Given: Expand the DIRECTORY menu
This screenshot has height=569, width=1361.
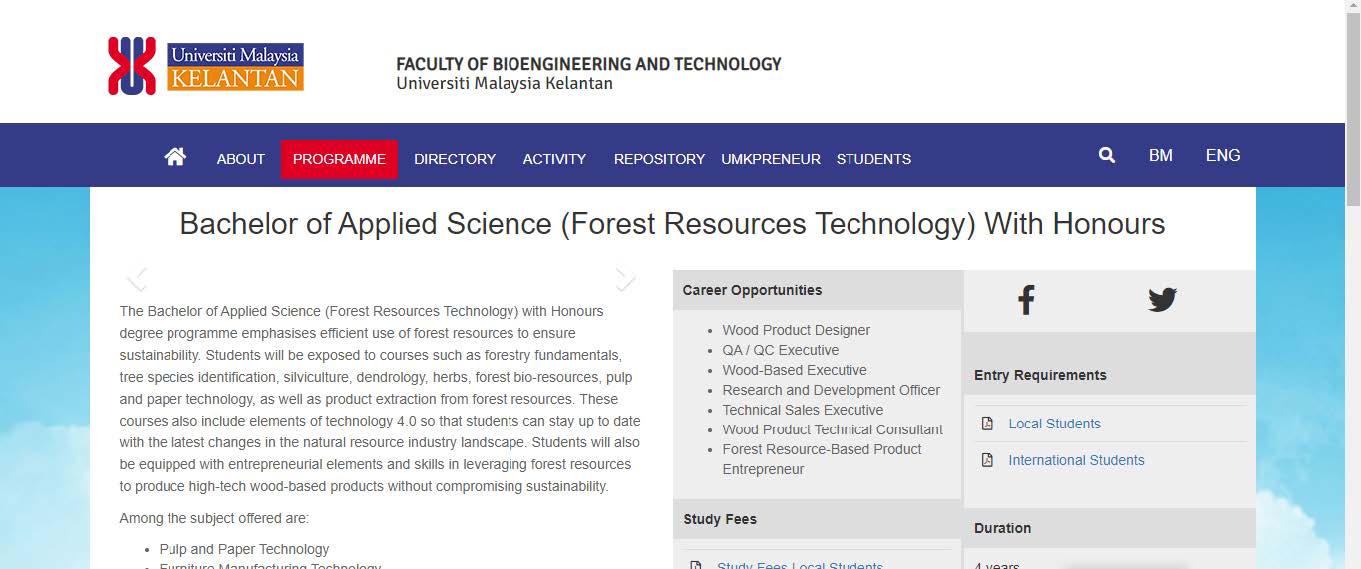Looking at the screenshot, I should (x=455, y=159).
